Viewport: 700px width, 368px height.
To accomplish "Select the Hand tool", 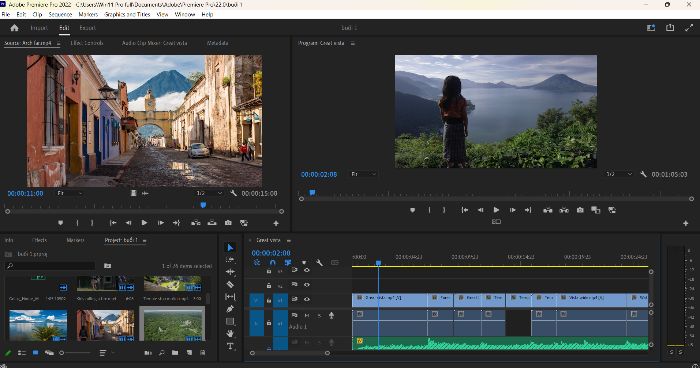I will 230,333.
